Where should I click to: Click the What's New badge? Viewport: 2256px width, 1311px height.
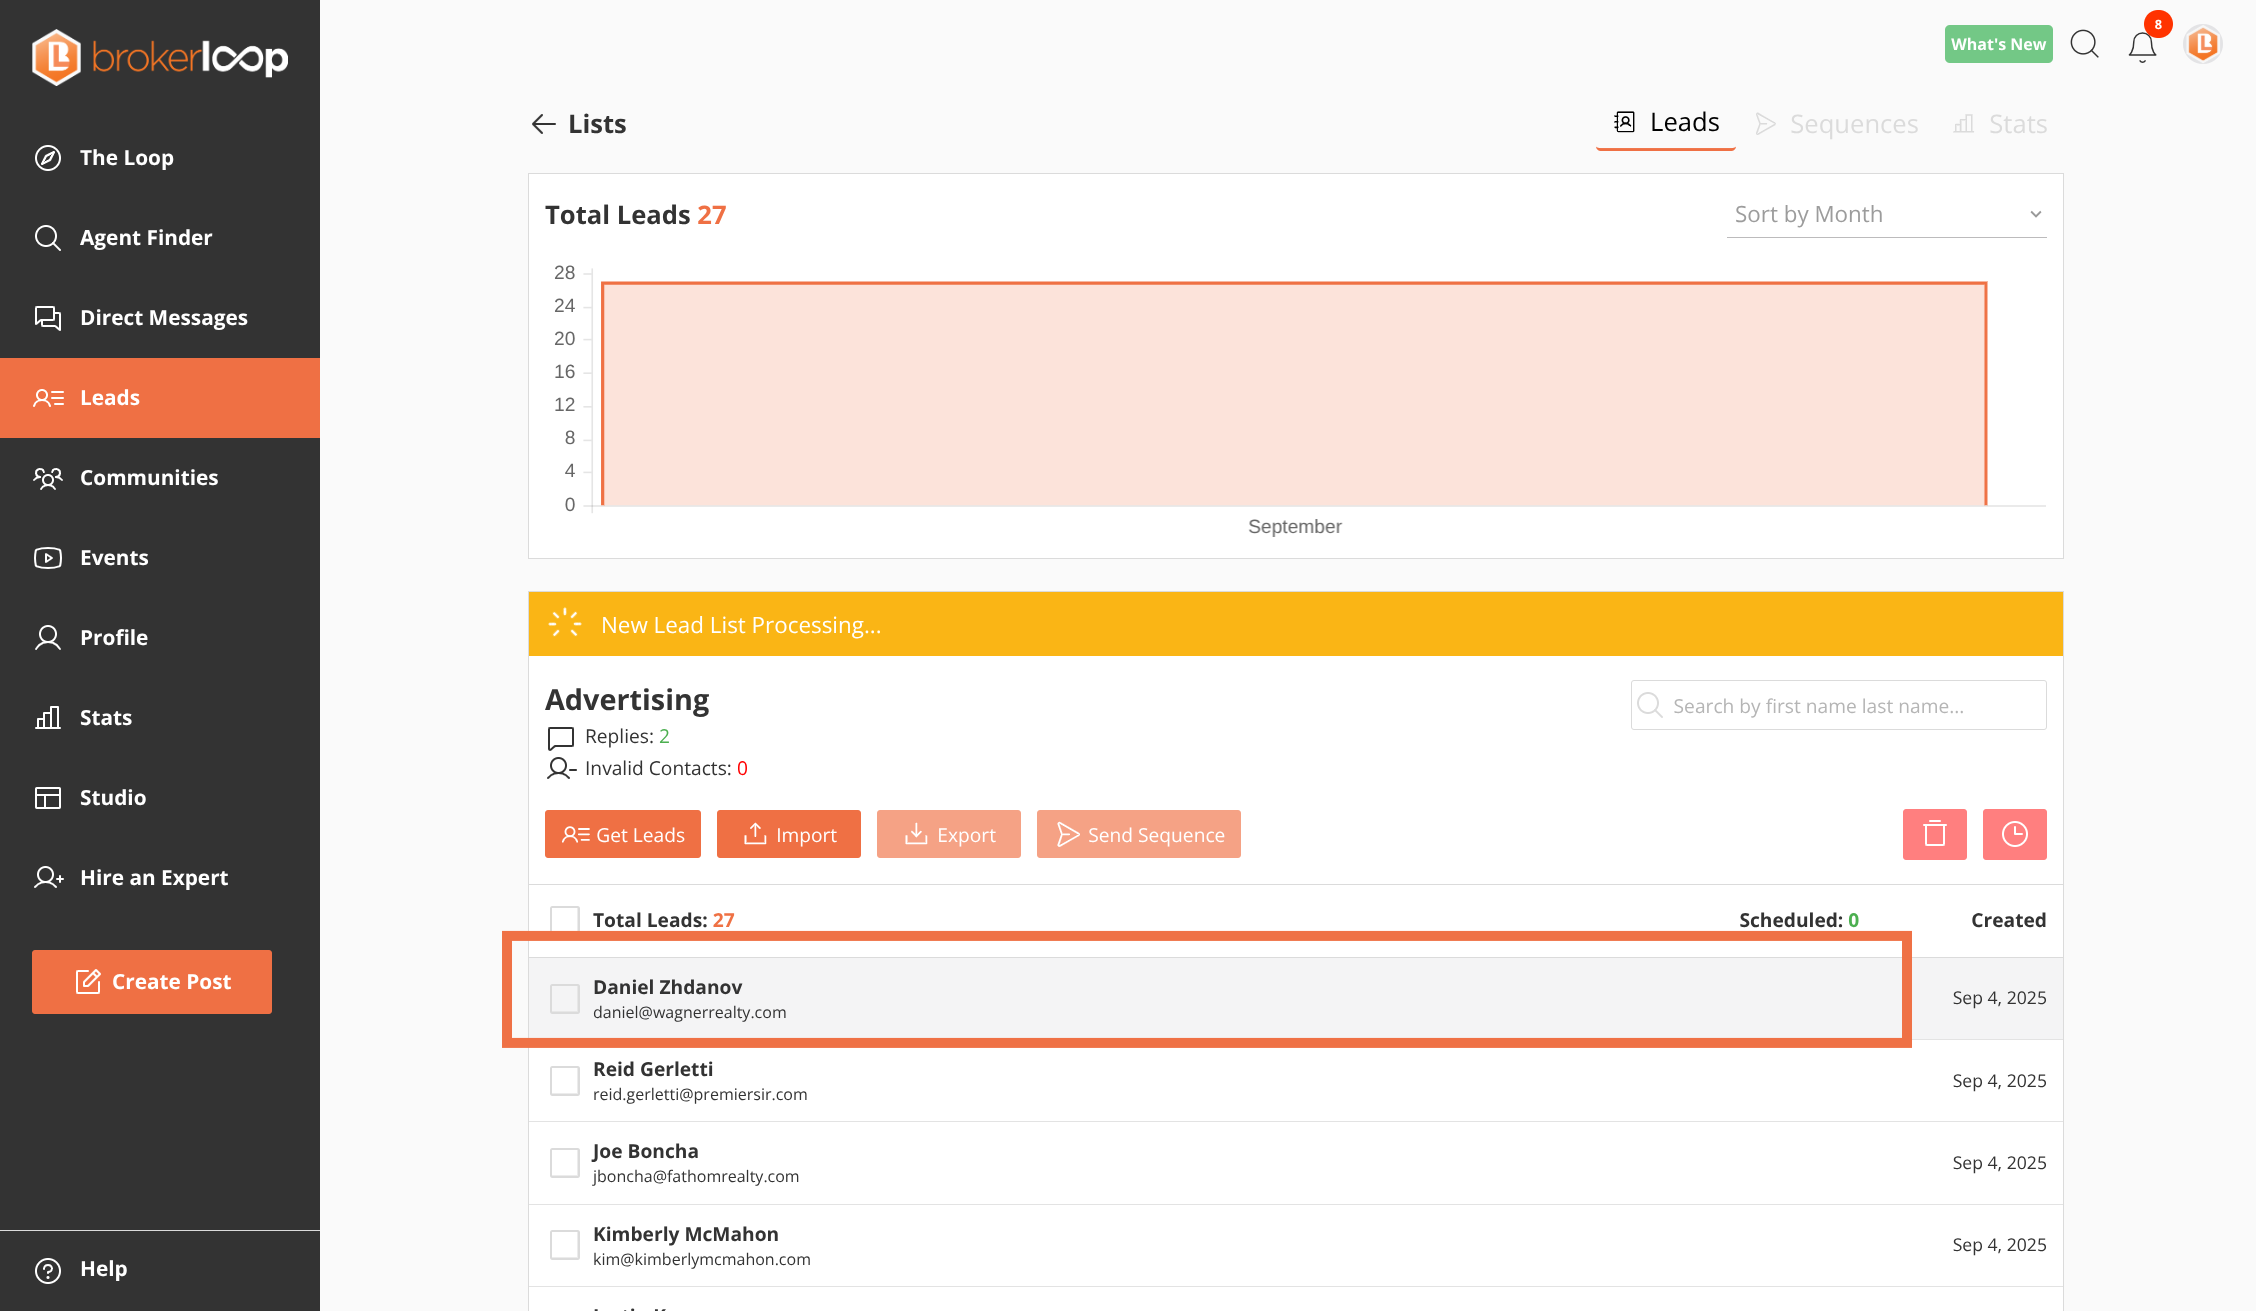pyautogui.click(x=1998, y=44)
